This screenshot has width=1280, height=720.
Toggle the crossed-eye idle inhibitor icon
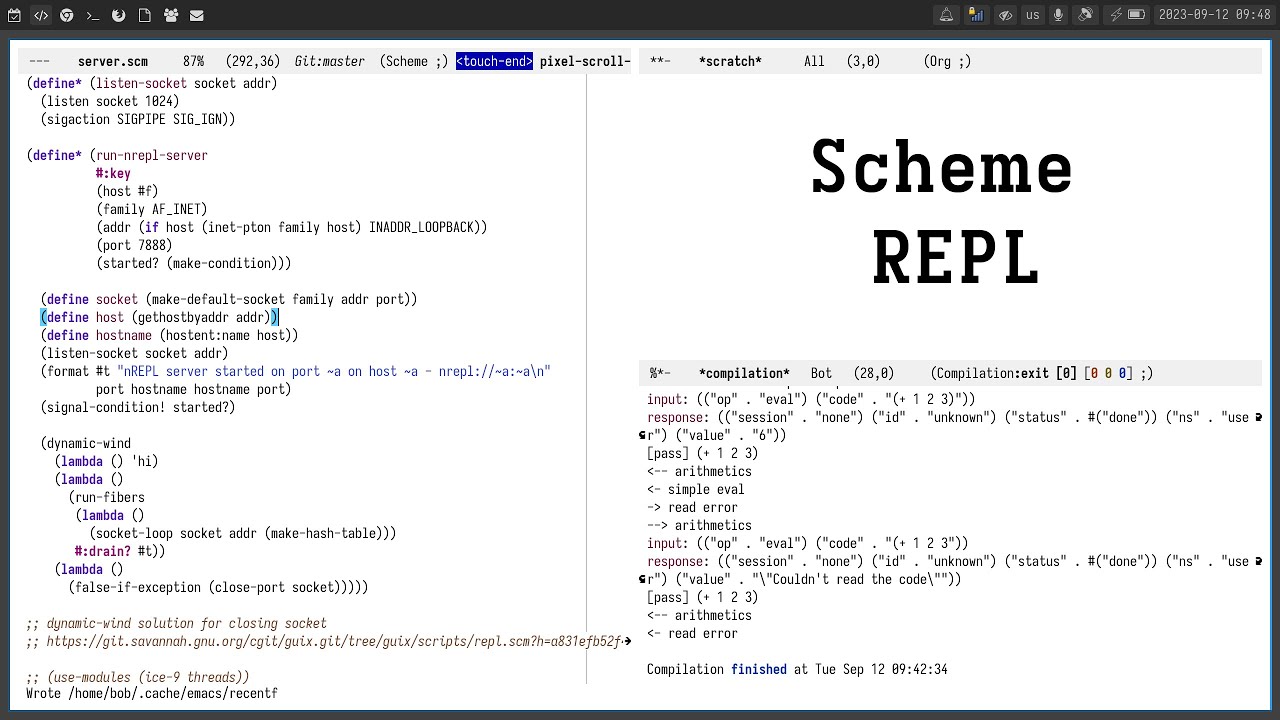1005,15
